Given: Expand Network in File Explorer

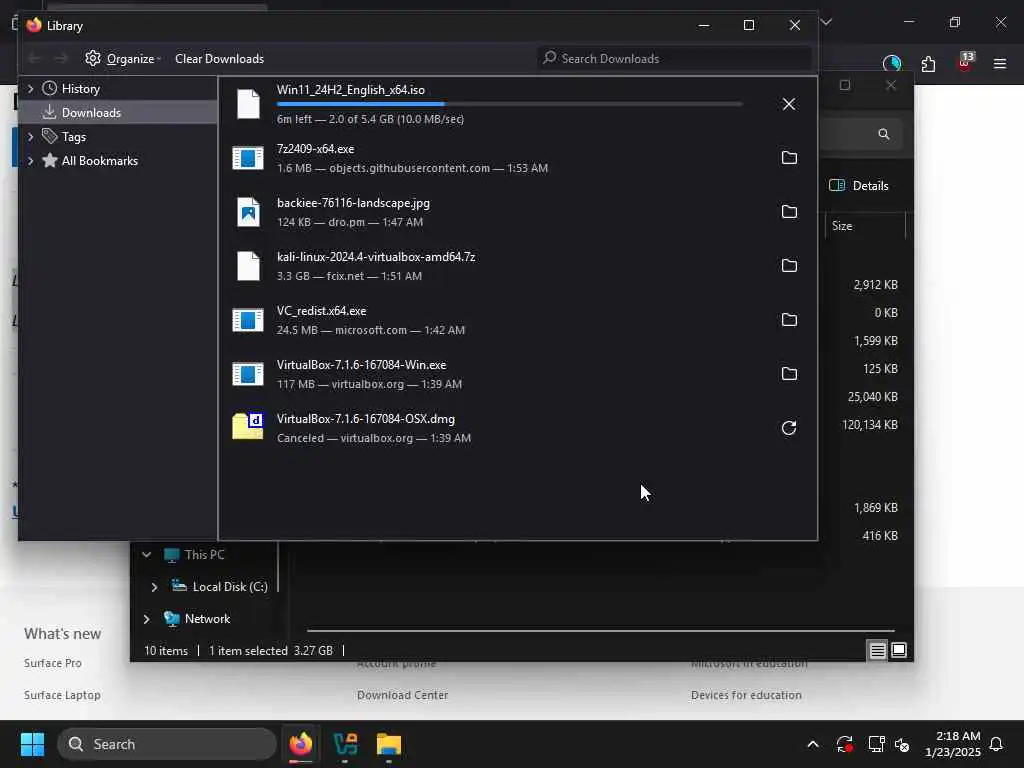Looking at the screenshot, I should click(146, 619).
